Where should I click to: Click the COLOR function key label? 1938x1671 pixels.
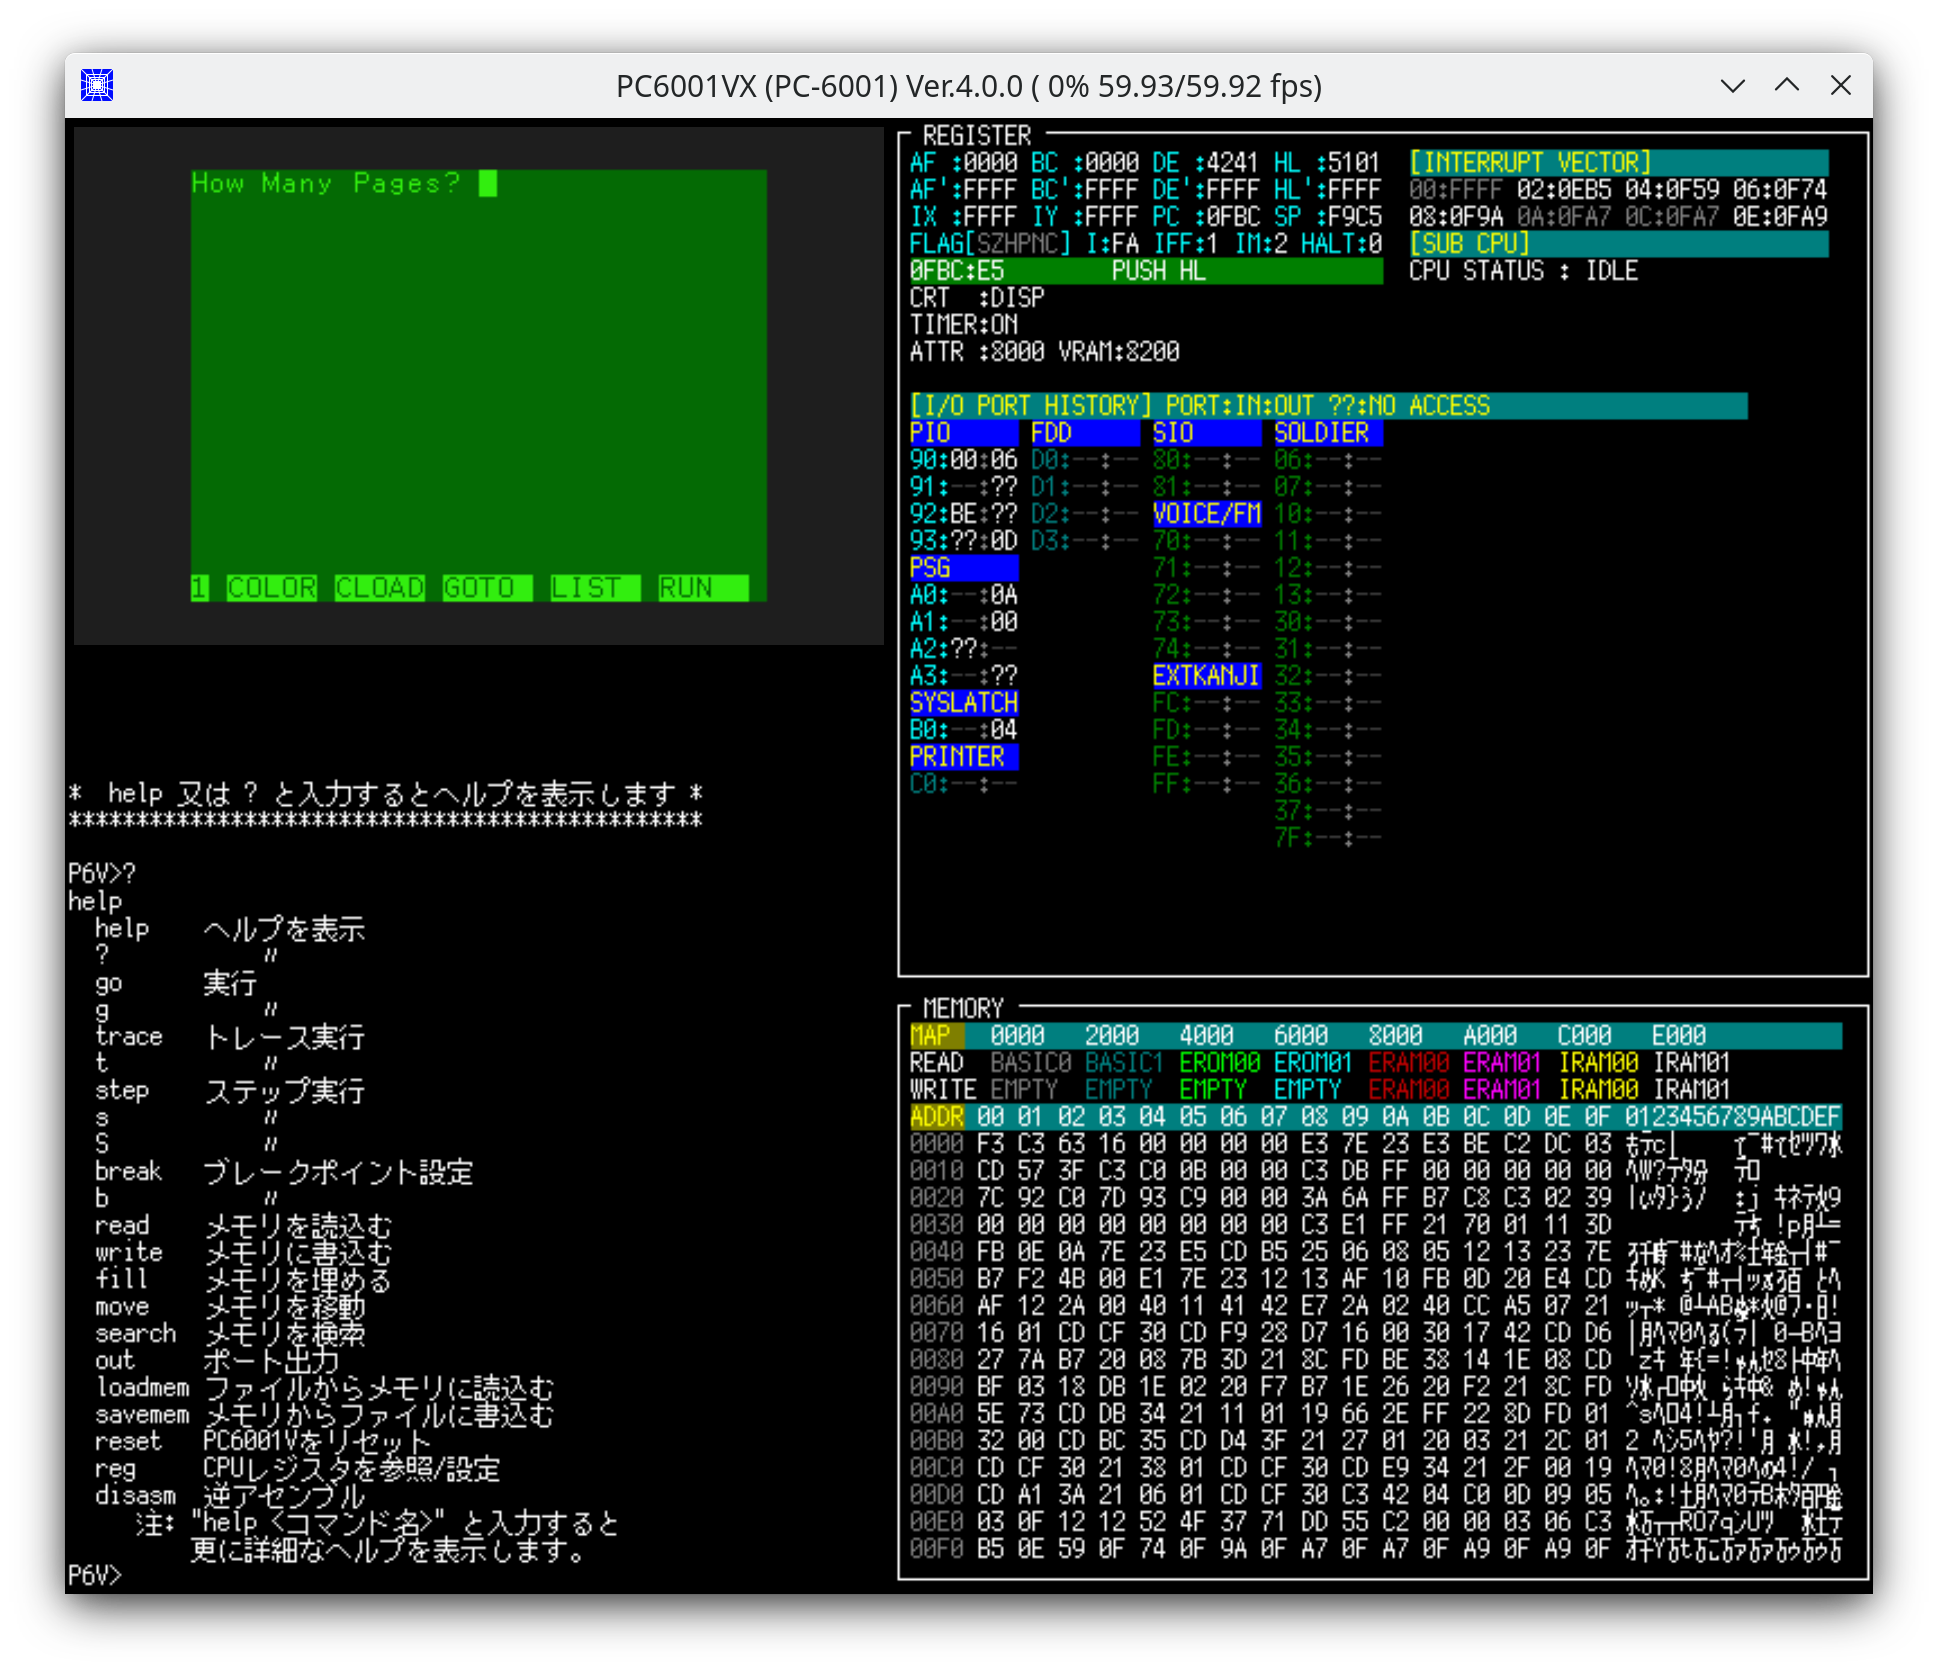tap(271, 588)
